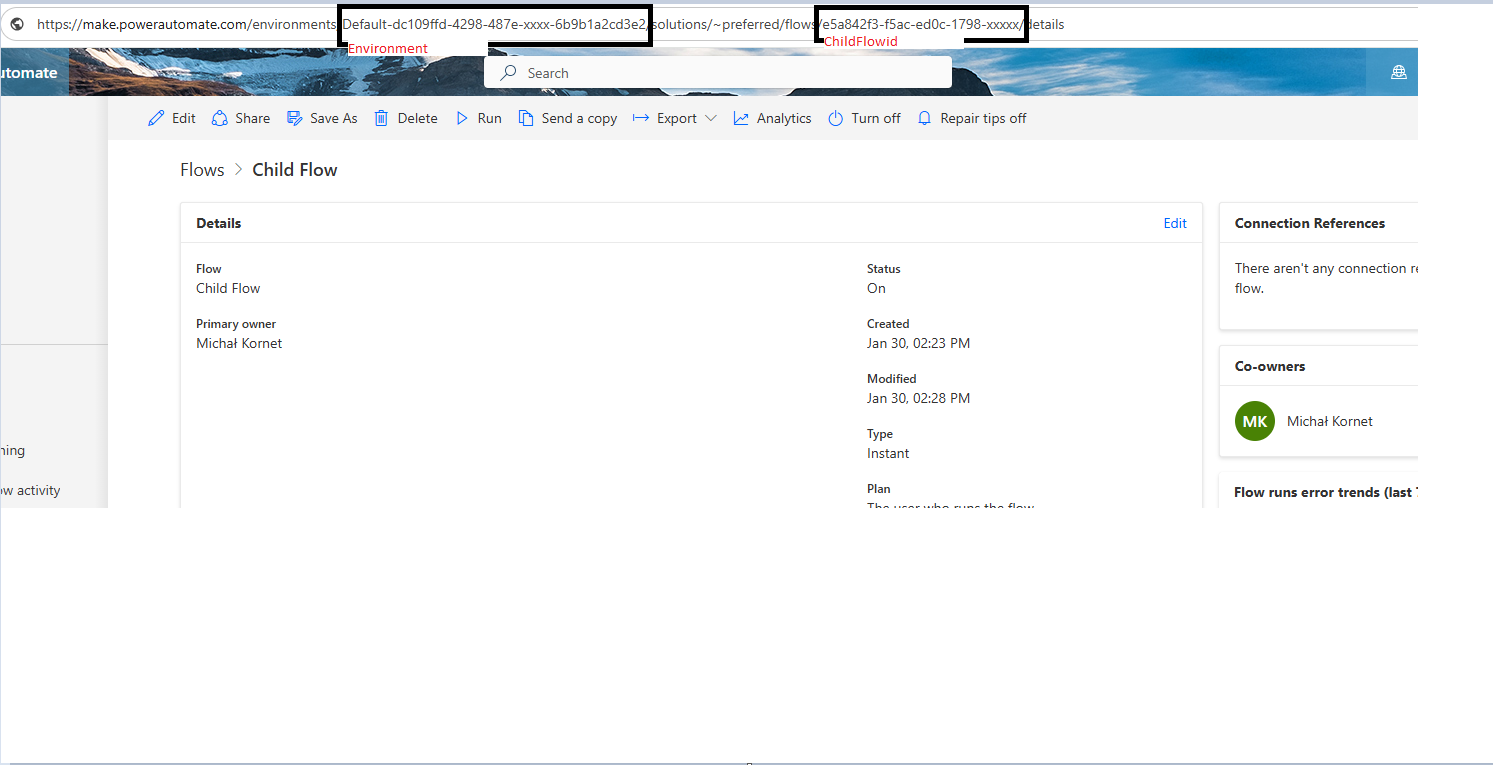Open the Edit link in Details card
The image size is (1493, 765).
[x=1175, y=223]
